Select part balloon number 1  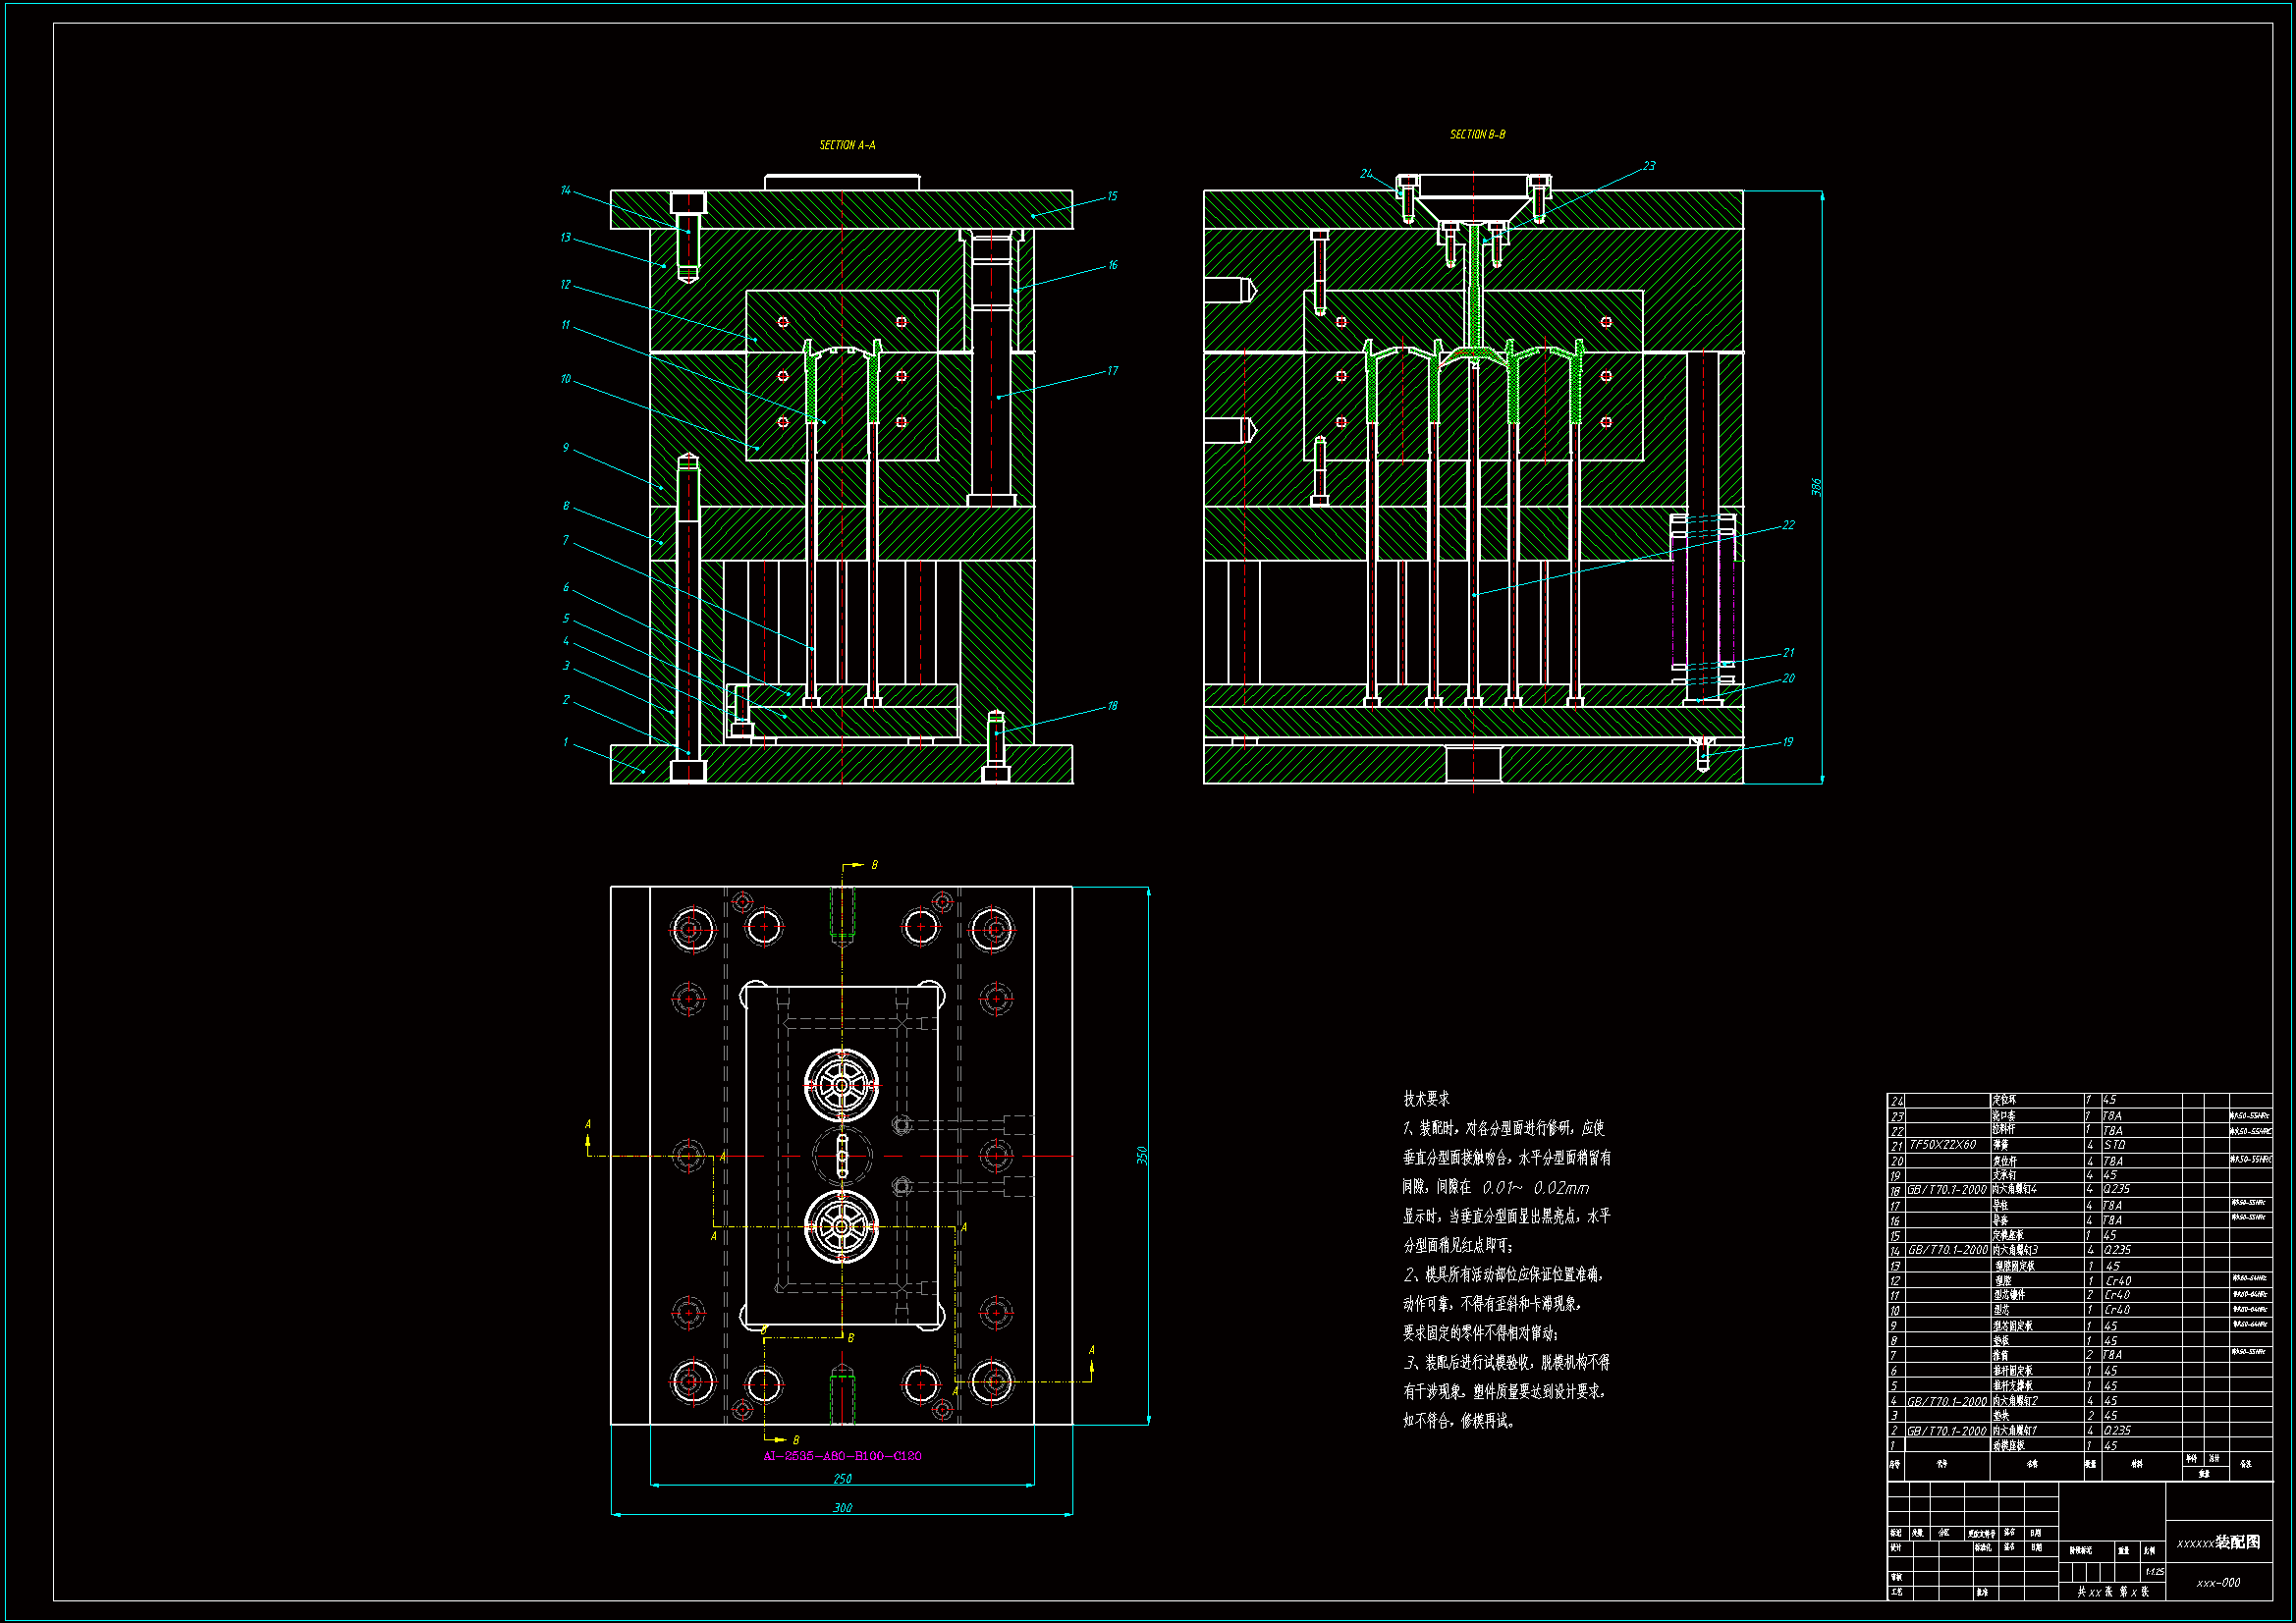[565, 742]
